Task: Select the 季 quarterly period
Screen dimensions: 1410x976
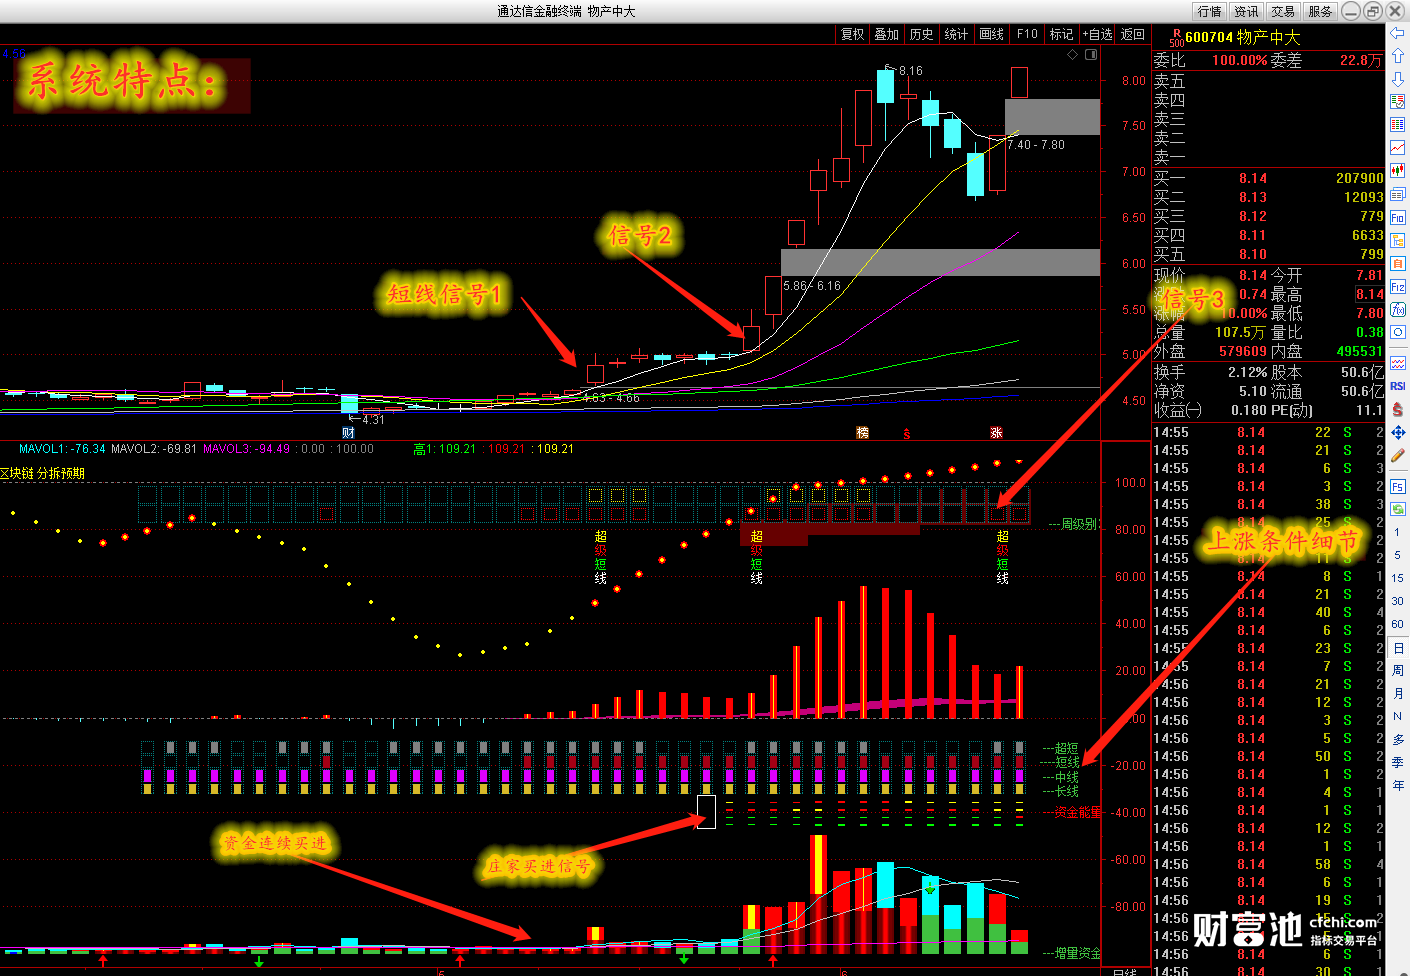Action: click(x=1398, y=762)
